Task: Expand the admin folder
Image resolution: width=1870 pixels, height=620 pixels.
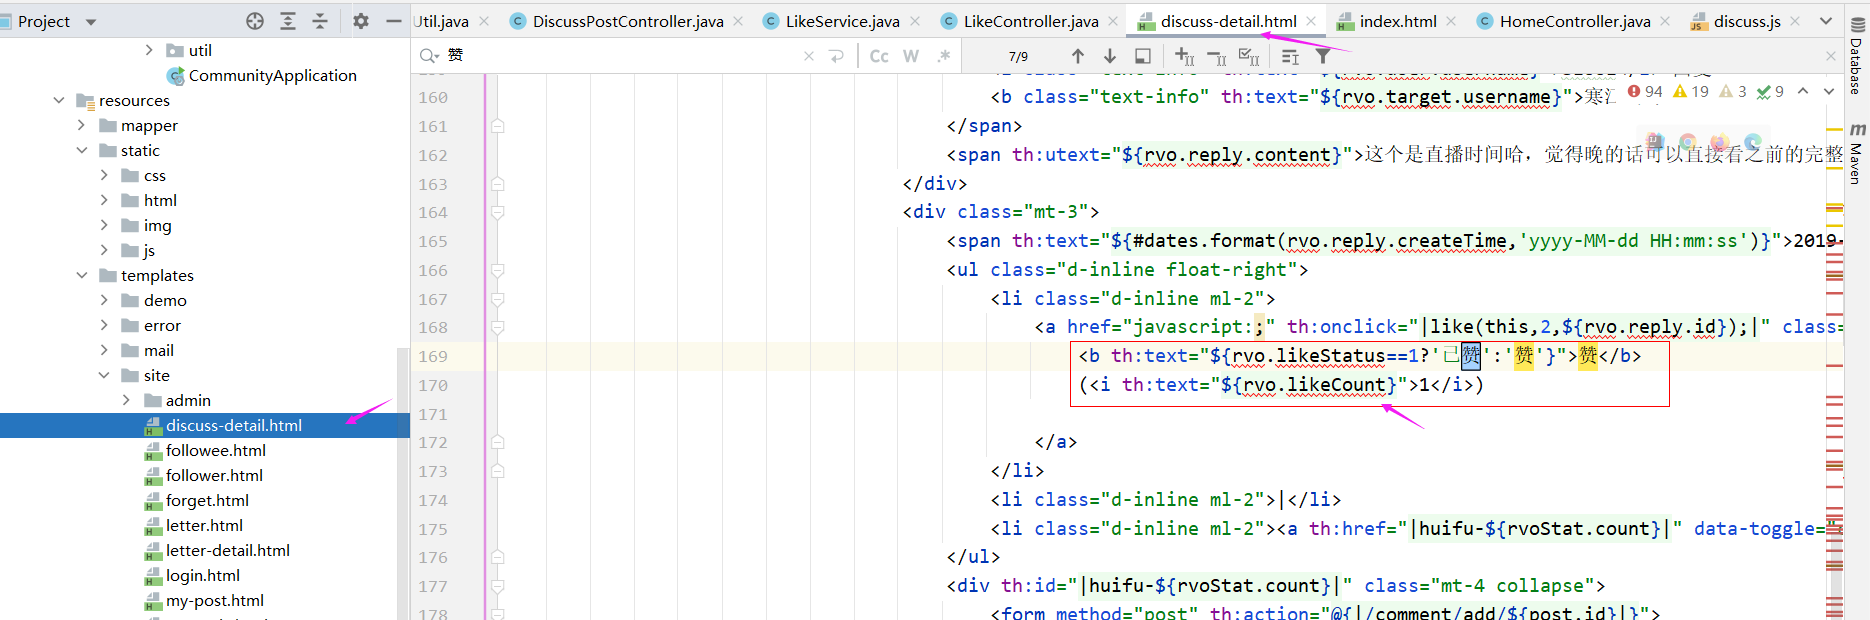Action: point(126,400)
